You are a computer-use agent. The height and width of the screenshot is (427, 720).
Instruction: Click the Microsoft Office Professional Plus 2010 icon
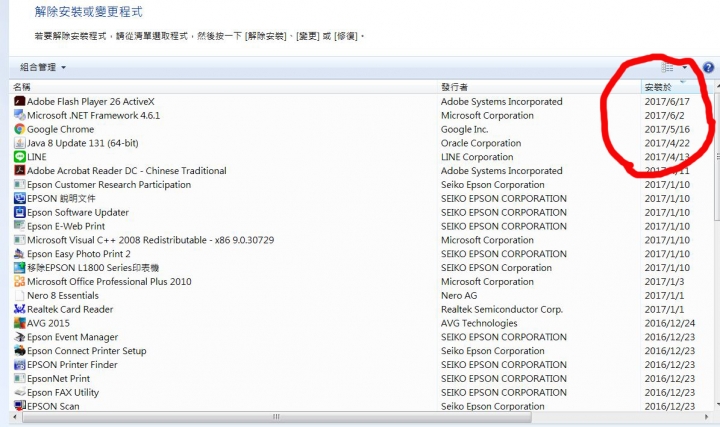[19, 281]
